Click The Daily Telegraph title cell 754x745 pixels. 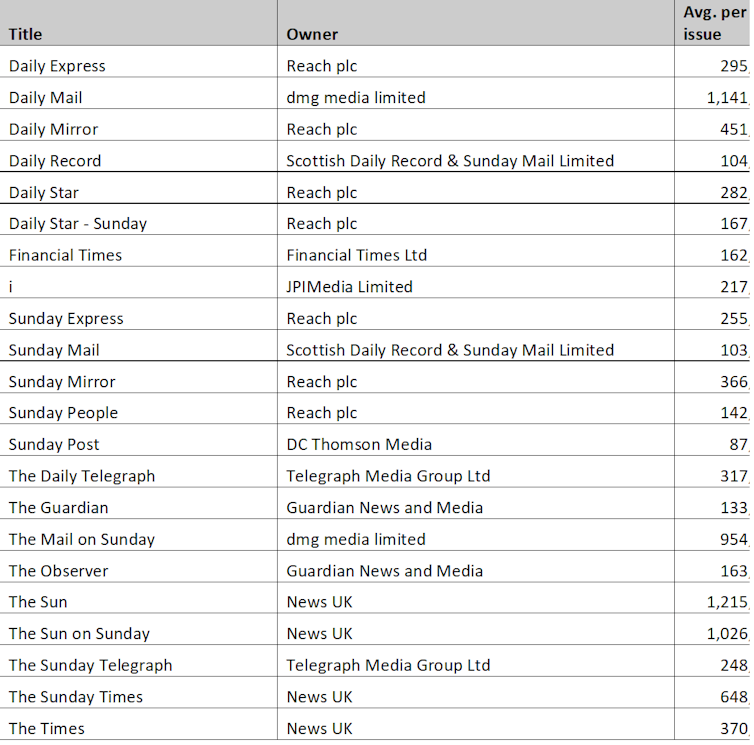[82, 476]
